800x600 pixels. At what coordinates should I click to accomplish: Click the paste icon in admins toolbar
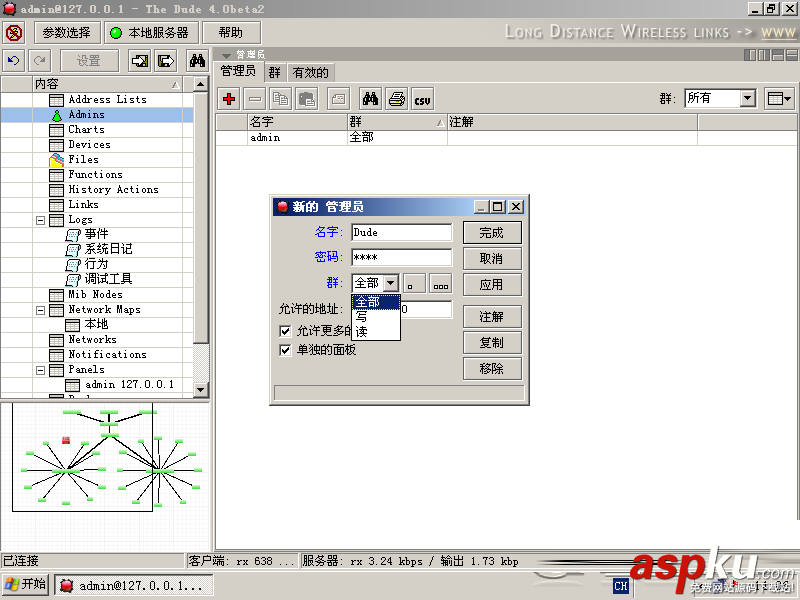coord(307,99)
